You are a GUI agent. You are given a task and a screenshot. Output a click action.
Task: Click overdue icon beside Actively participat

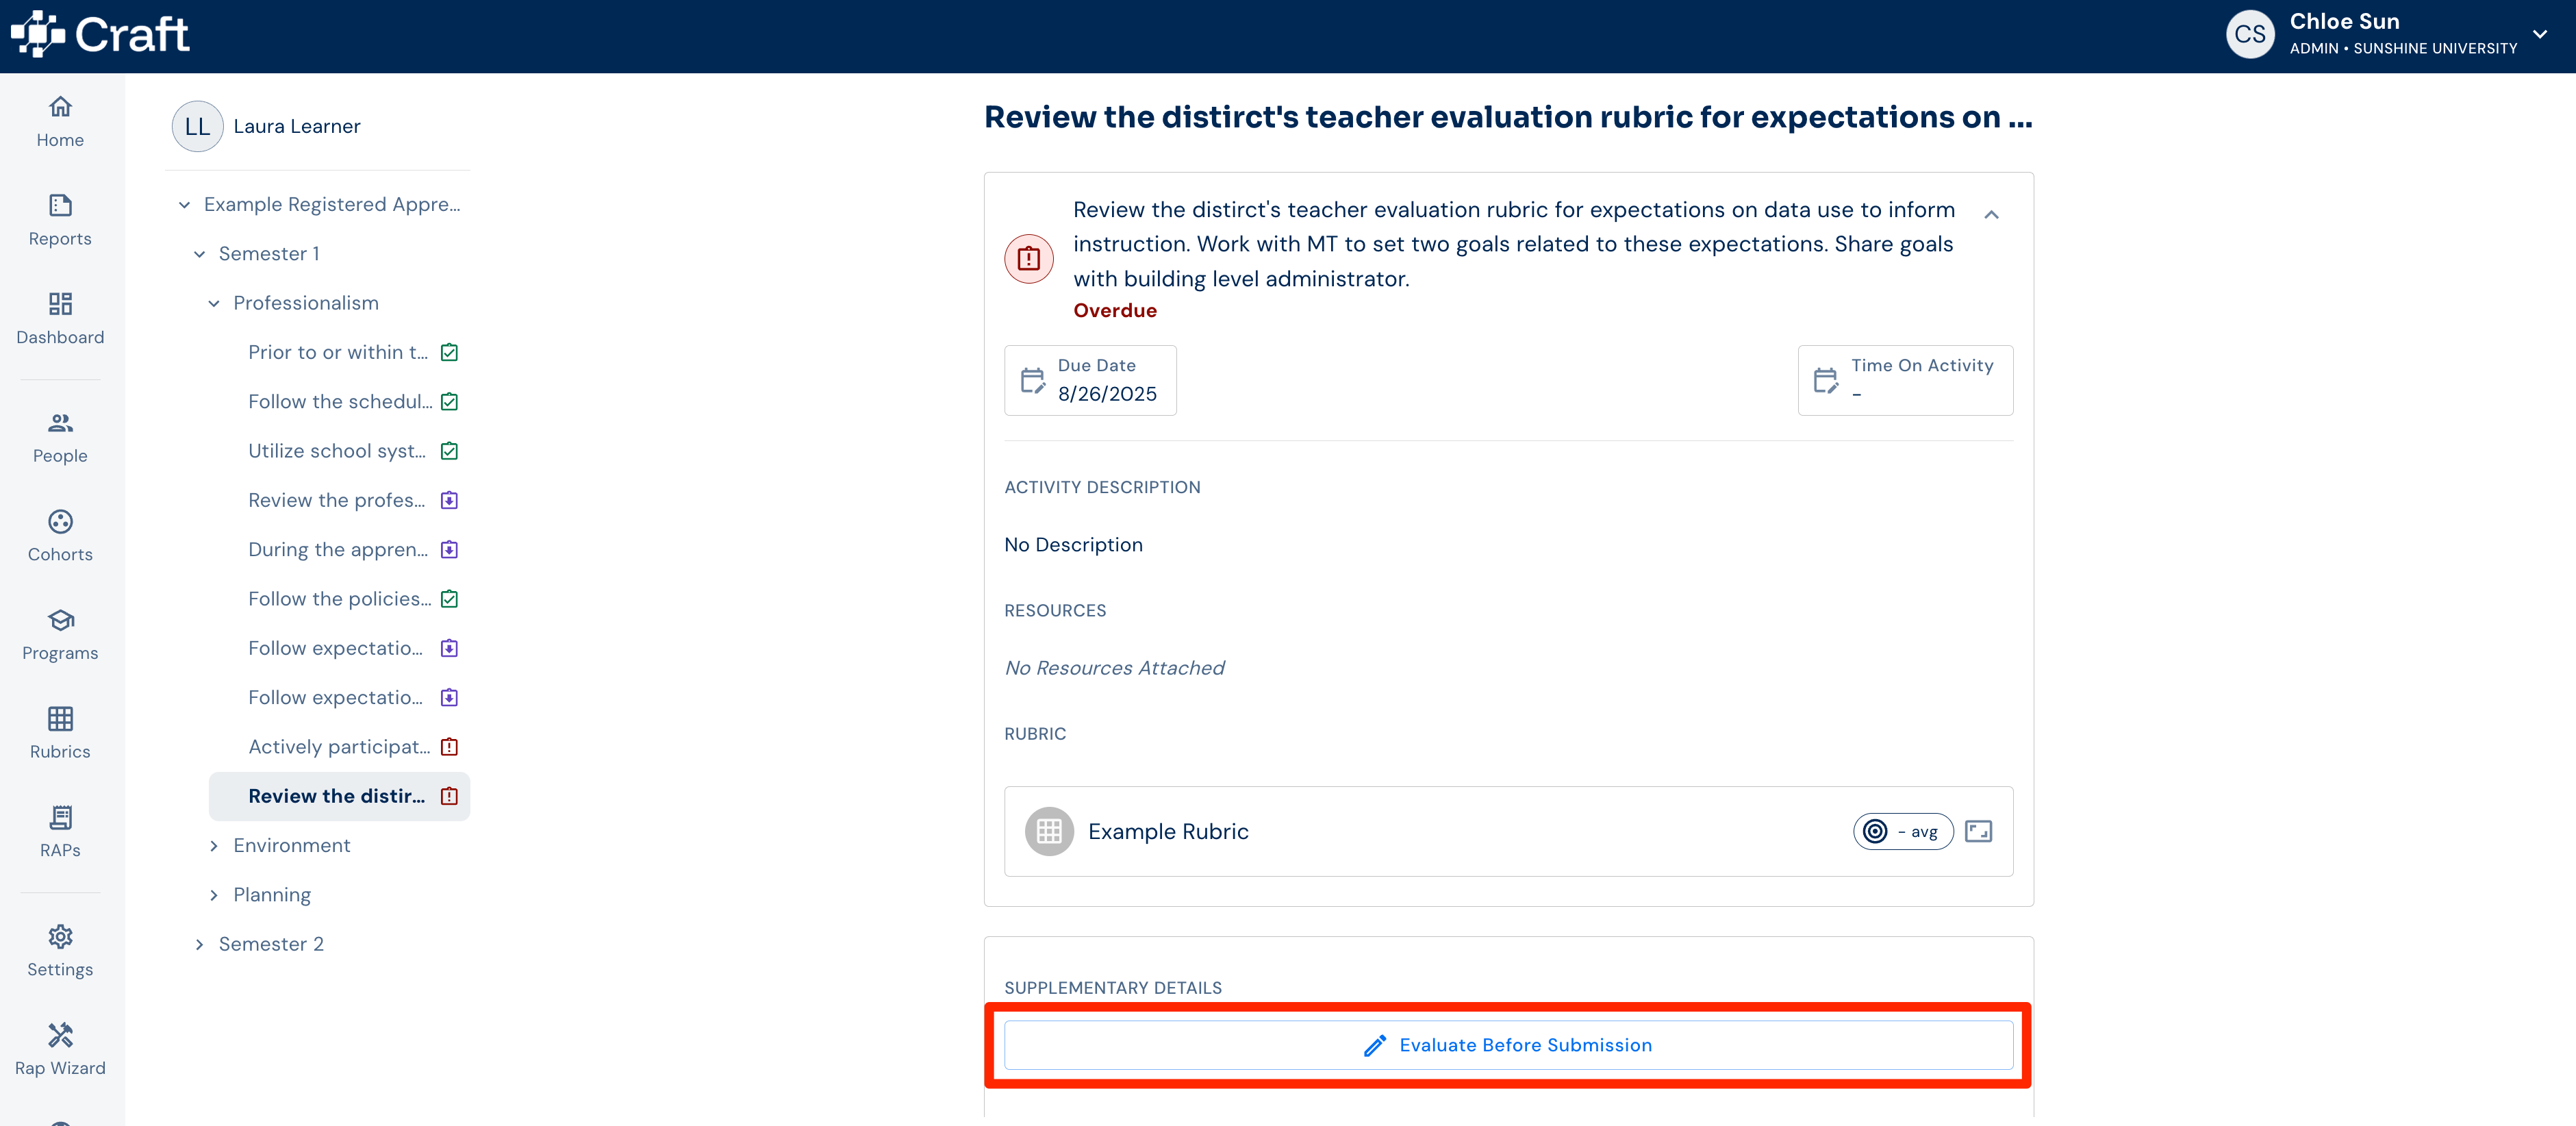coord(449,747)
